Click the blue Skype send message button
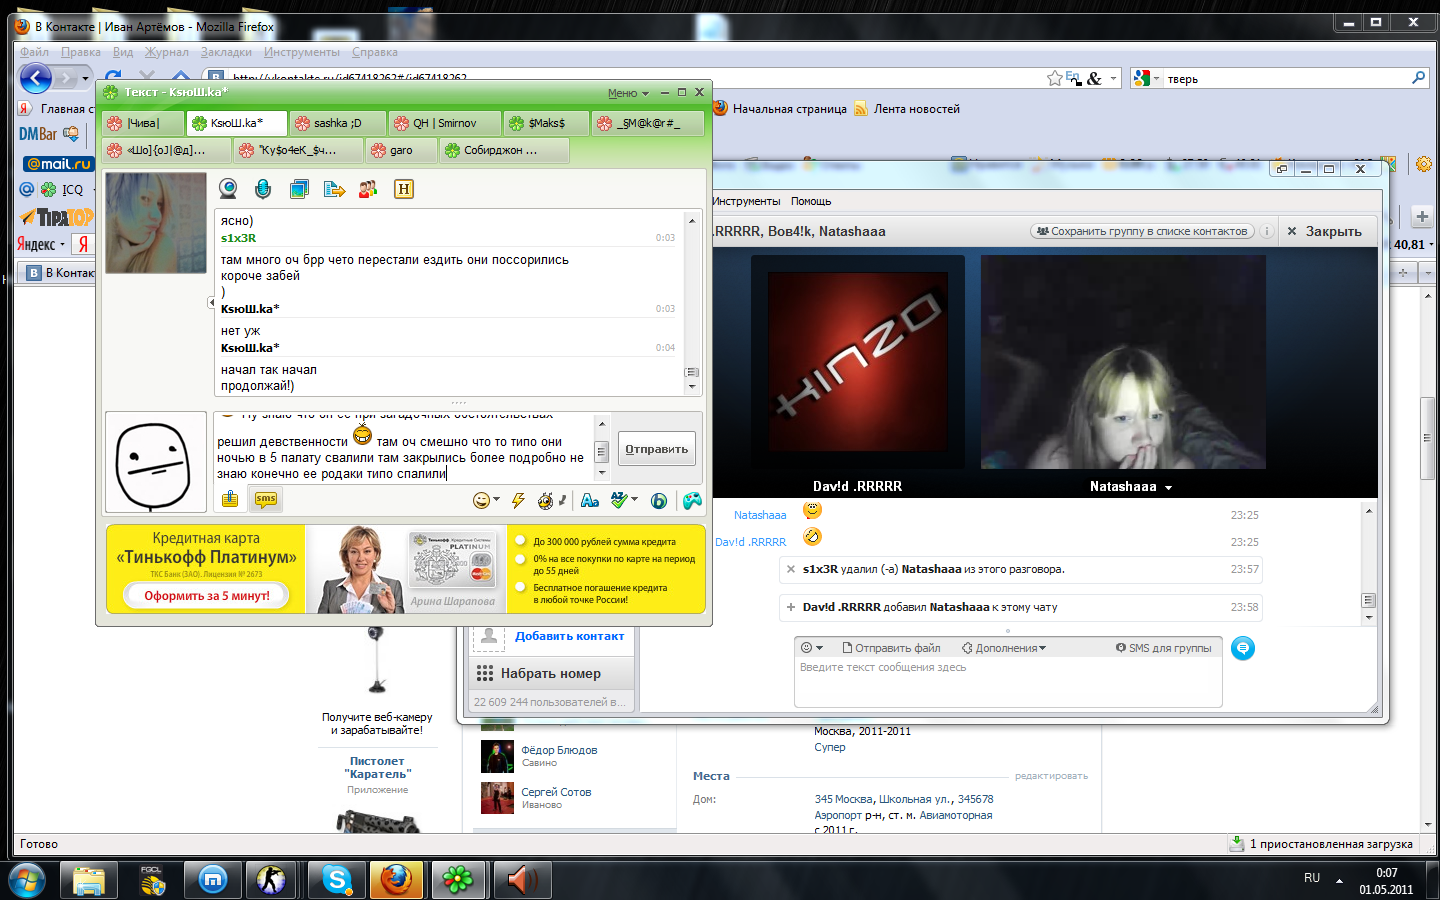Screen dimensions: 1440x900 coord(1243,648)
